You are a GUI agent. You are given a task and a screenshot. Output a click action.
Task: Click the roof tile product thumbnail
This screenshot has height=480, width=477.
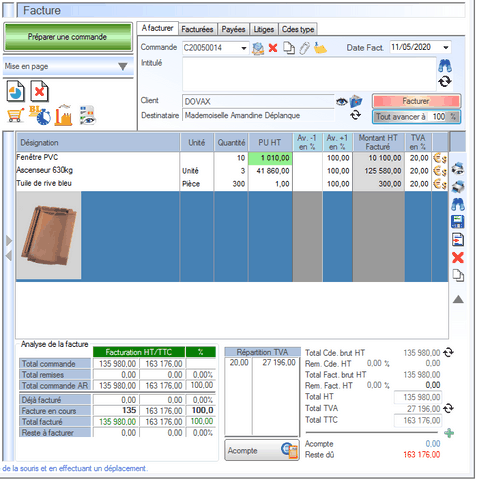pyautogui.click(x=49, y=235)
